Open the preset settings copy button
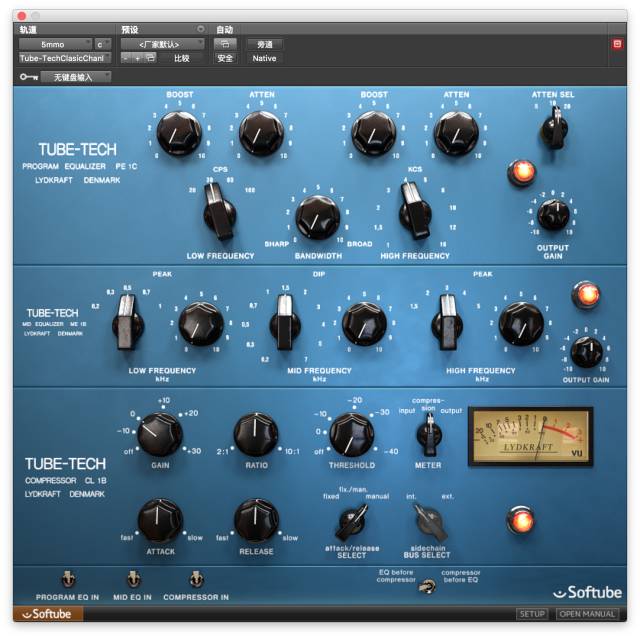The height and width of the screenshot is (638, 640). click(x=150, y=58)
